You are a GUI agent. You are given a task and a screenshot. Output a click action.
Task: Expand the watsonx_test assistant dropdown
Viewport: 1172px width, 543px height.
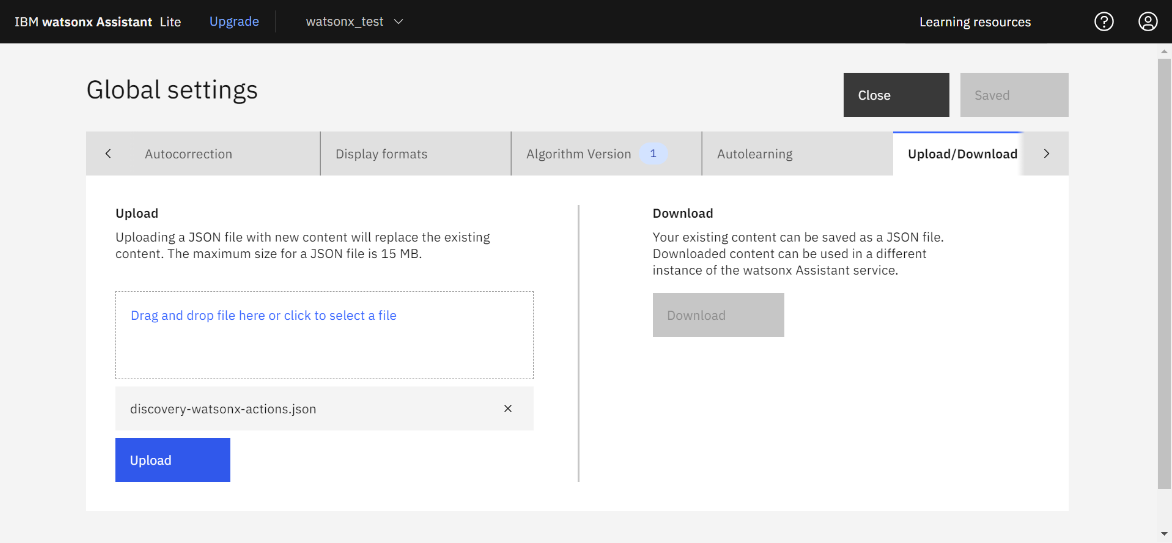[354, 21]
